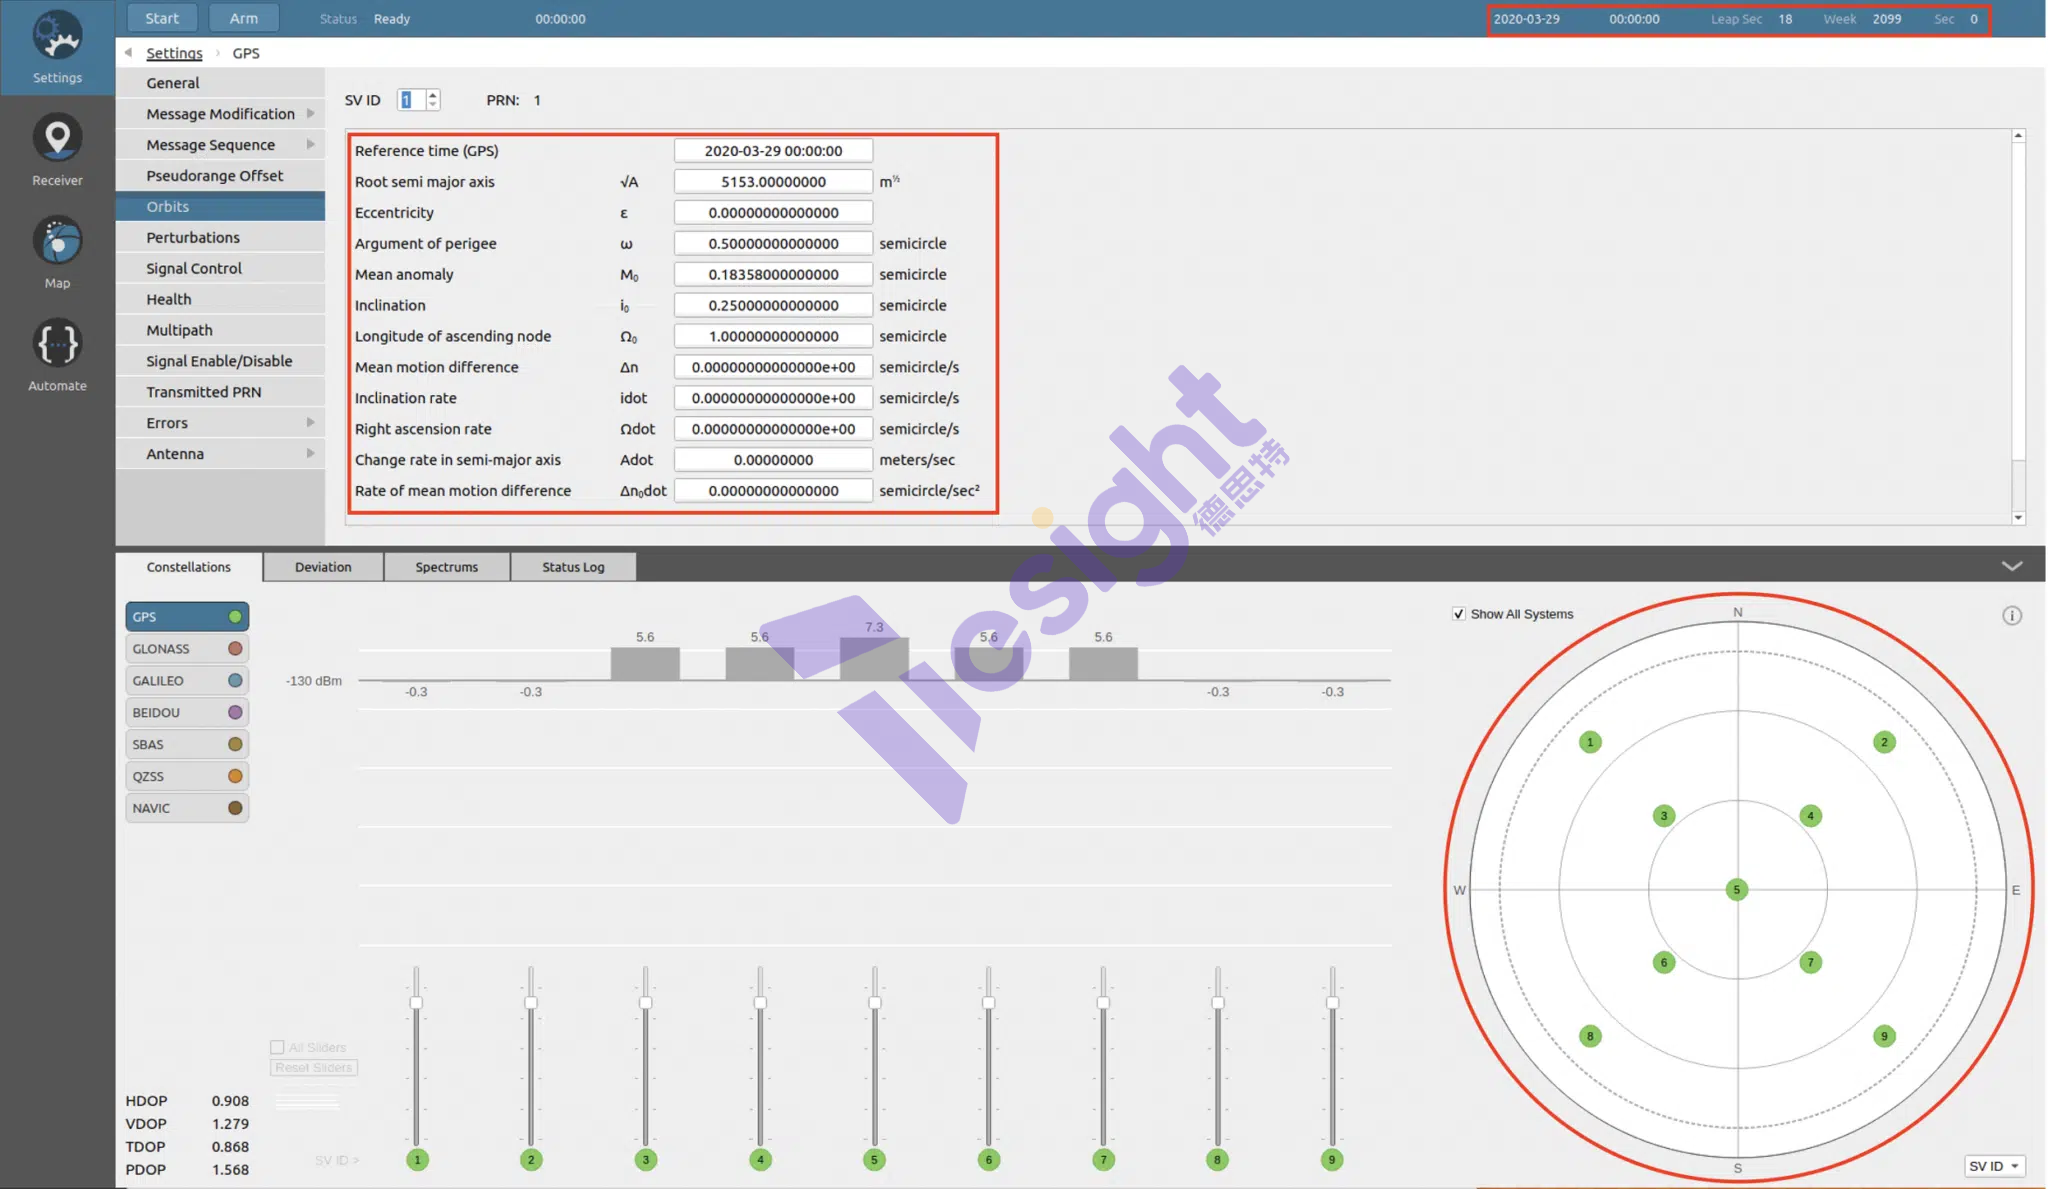2048x1189 pixels.
Task: Switch to the Spectrums tab
Action: (x=446, y=567)
